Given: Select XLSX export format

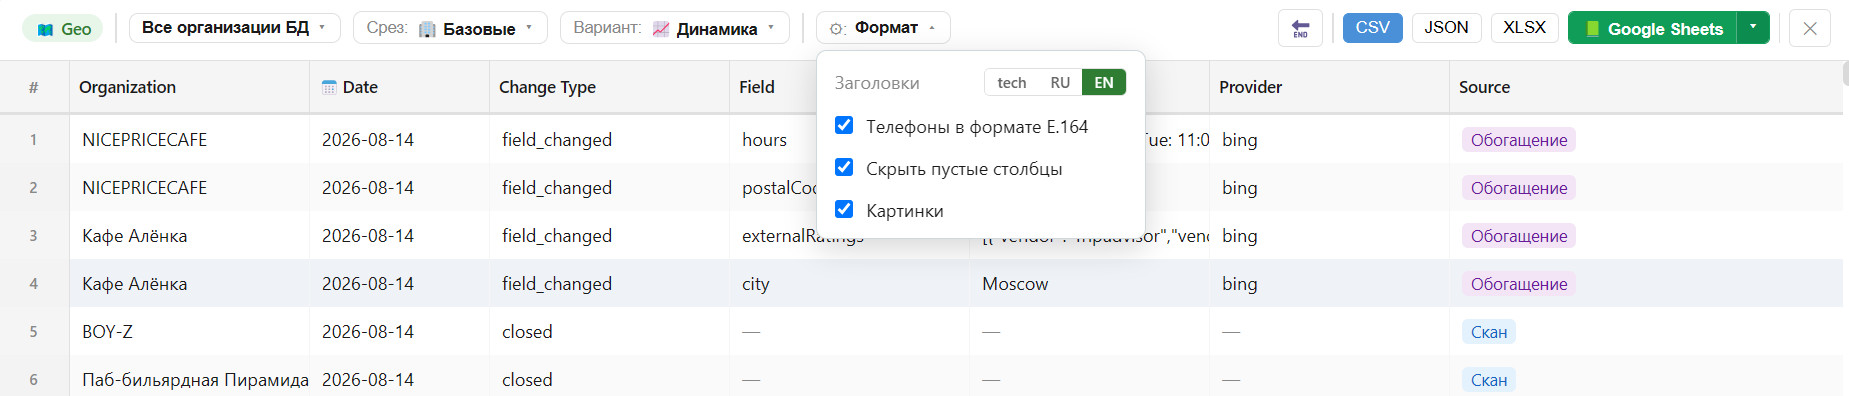Looking at the screenshot, I should [1524, 28].
